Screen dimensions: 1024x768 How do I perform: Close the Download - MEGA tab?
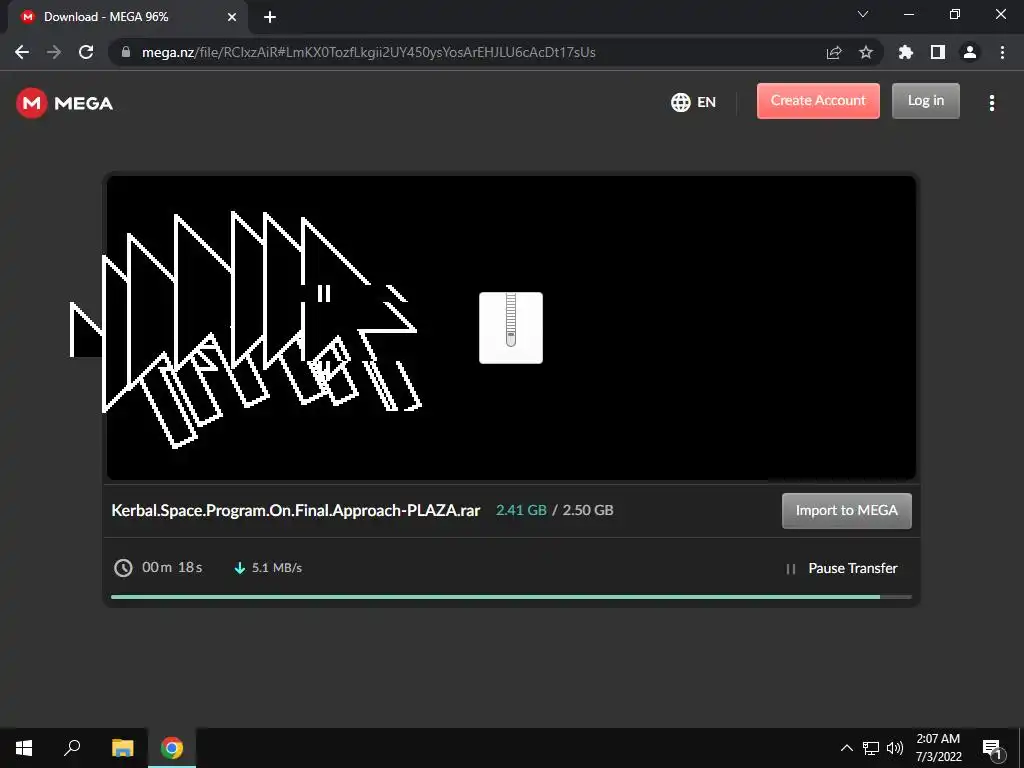tap(232, 17)
